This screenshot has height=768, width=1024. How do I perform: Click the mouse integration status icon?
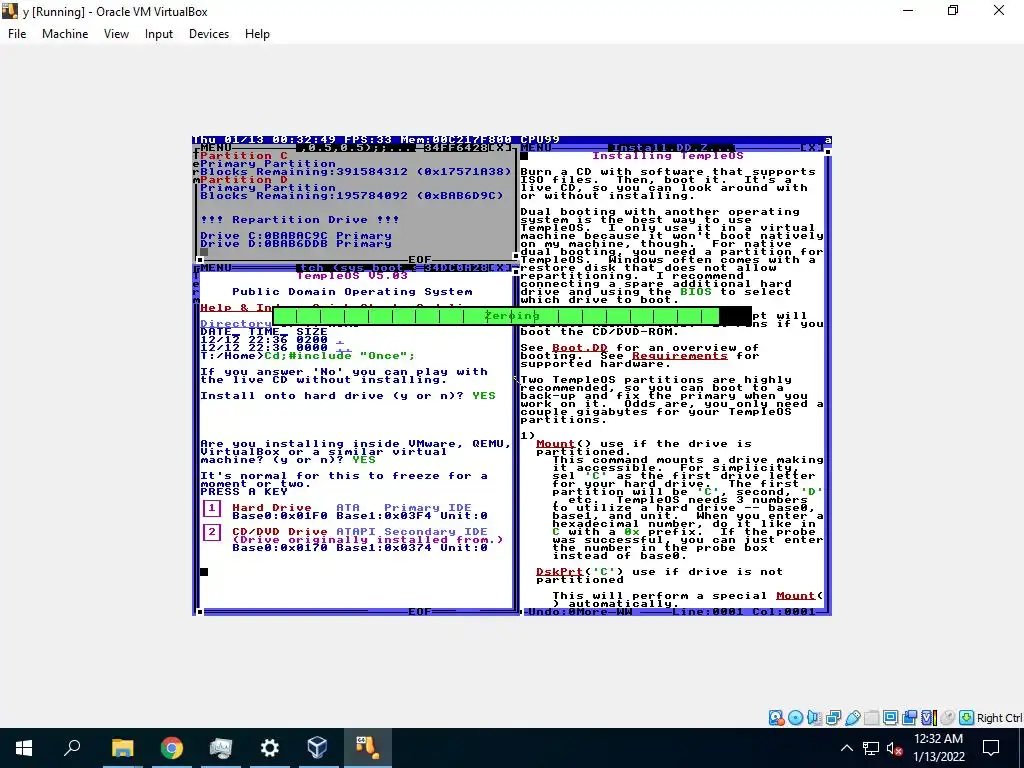point(948,718)
